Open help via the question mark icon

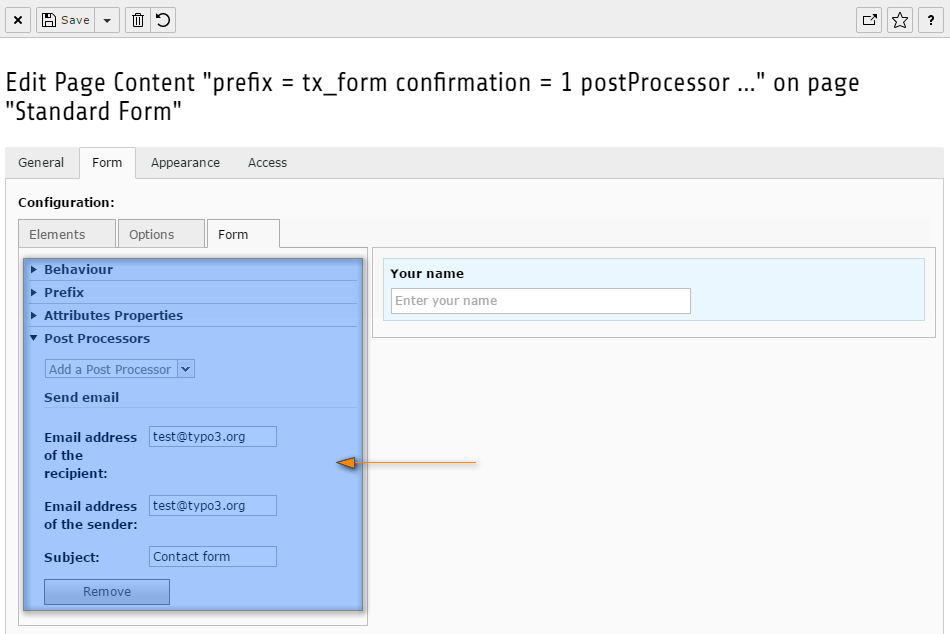pyautogui.click(x=931, y=20)
